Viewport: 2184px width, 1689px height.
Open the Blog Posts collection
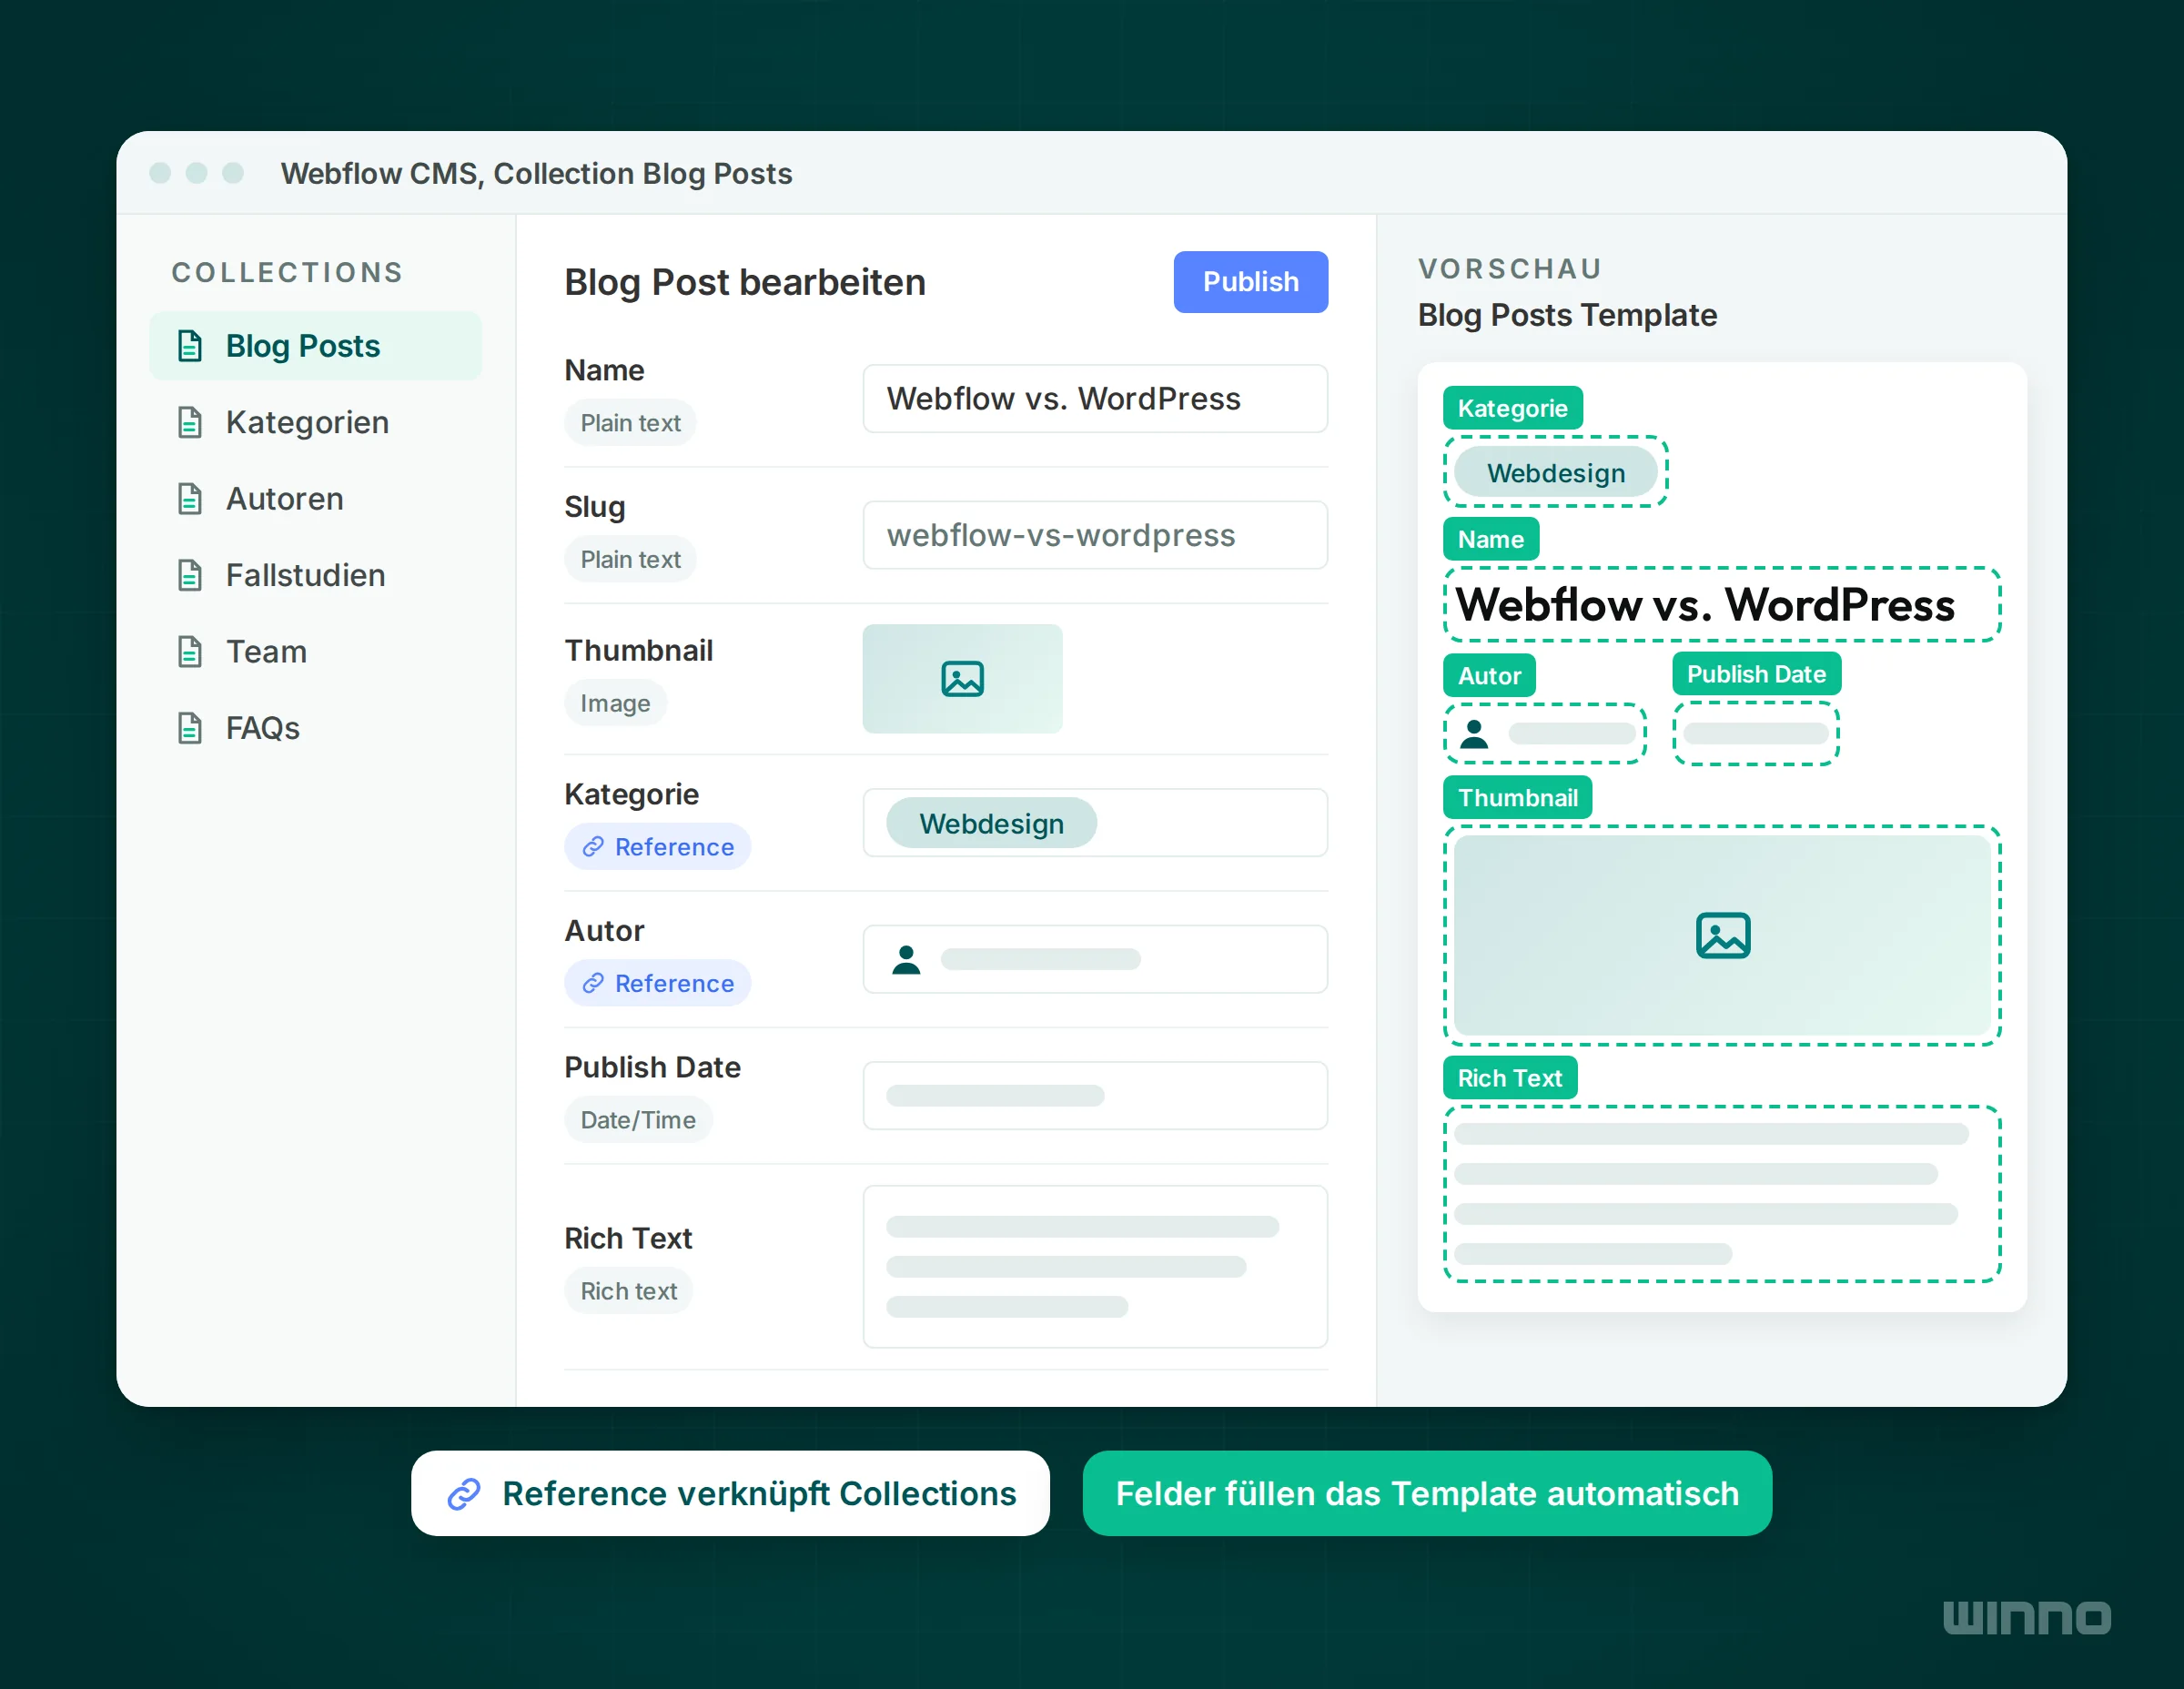tap(316, 346)
